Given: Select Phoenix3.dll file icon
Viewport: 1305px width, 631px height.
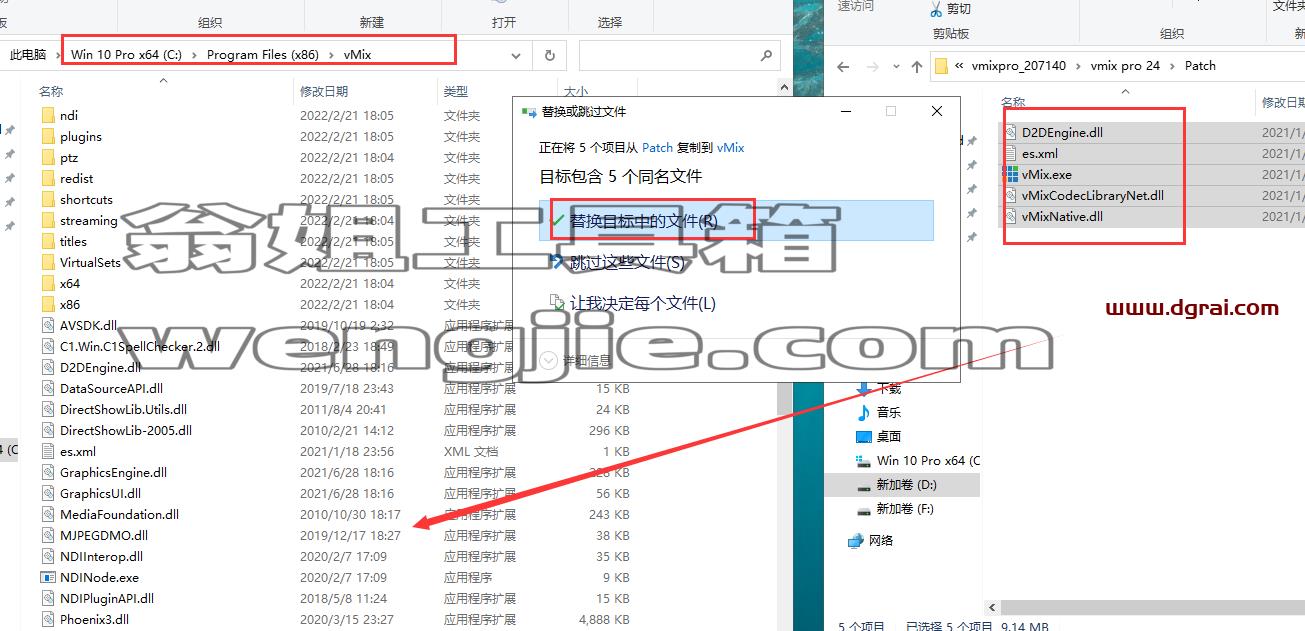Looking at the screenshot, I should [48, 620].
